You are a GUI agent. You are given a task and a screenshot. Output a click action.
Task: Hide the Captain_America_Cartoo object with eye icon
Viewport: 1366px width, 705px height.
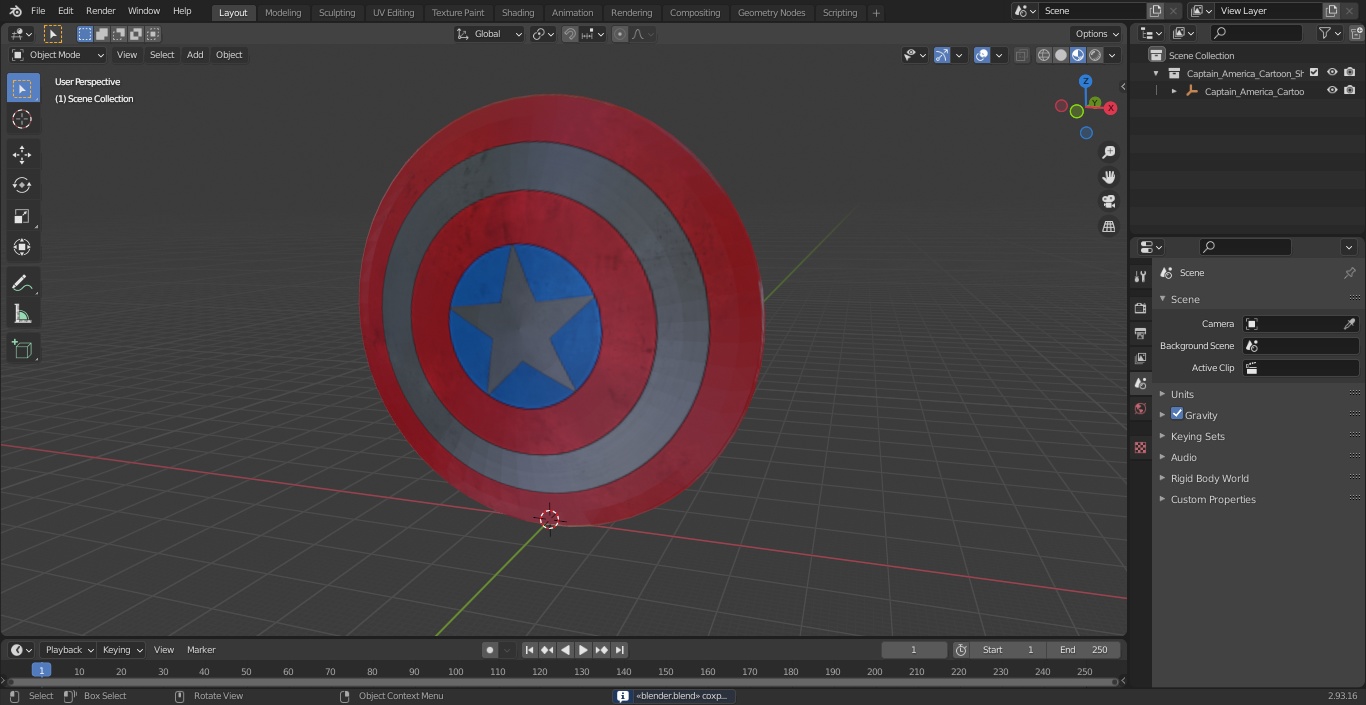1332,91
